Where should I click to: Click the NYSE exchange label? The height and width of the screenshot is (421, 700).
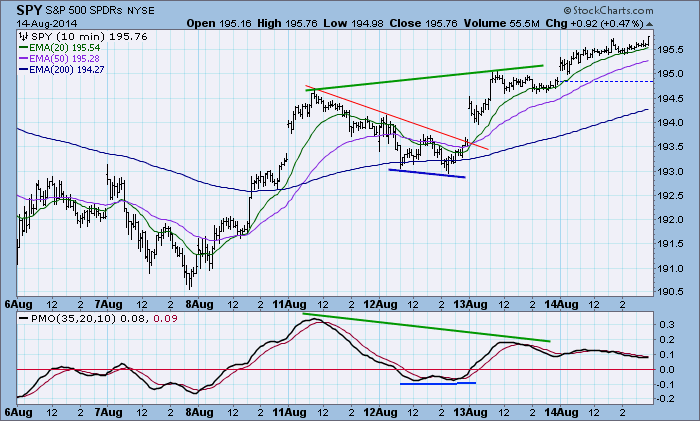pyautogui.click(x=141, y=11)
